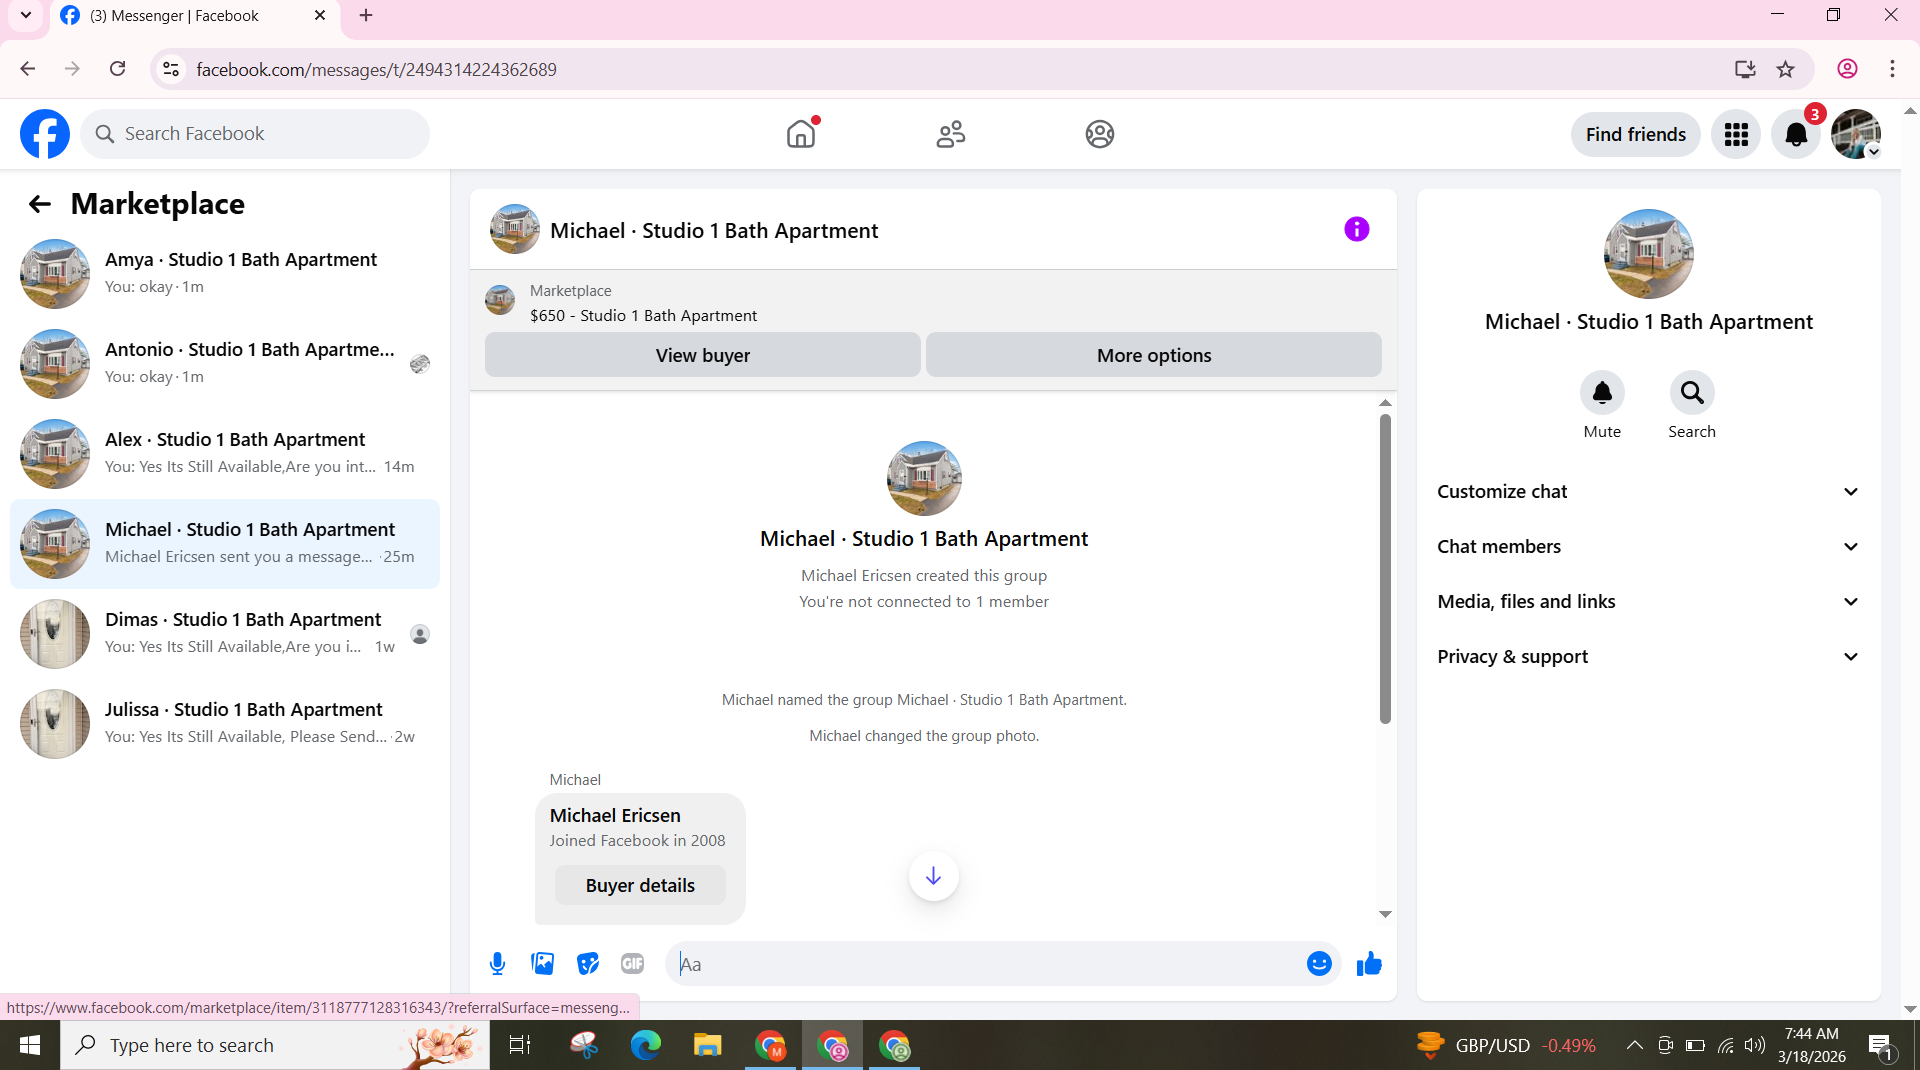The image size is (1920, 1070).
Task: Expand Media, files and links section
Action: [x=1648, y=602]
